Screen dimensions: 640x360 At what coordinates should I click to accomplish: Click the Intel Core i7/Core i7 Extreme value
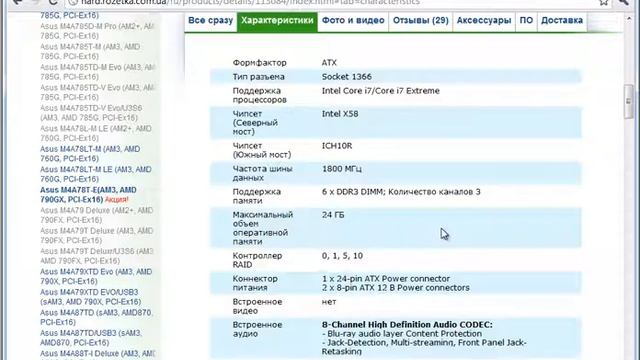click(381, 91)
